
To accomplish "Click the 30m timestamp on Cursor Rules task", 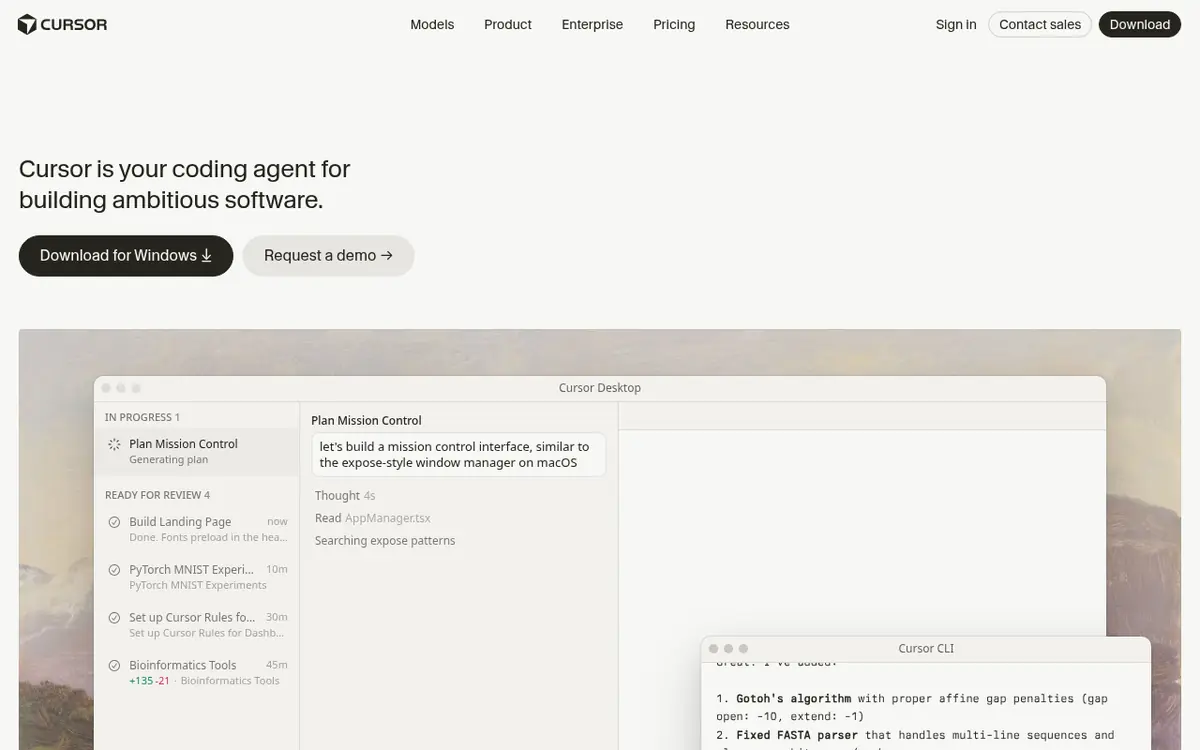I will [277, 618].
